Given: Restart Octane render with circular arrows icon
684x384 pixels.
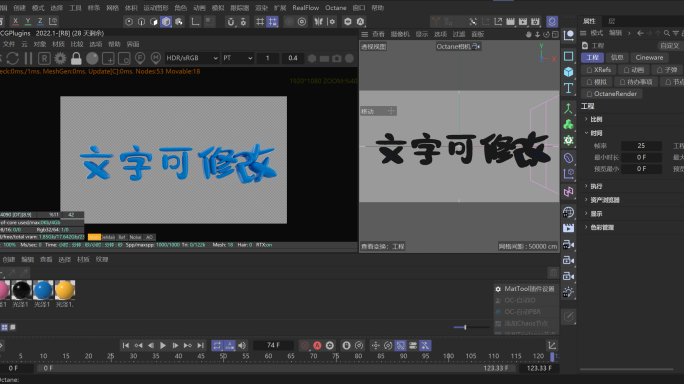Looking at the screenshot, I should pos(13,58).
